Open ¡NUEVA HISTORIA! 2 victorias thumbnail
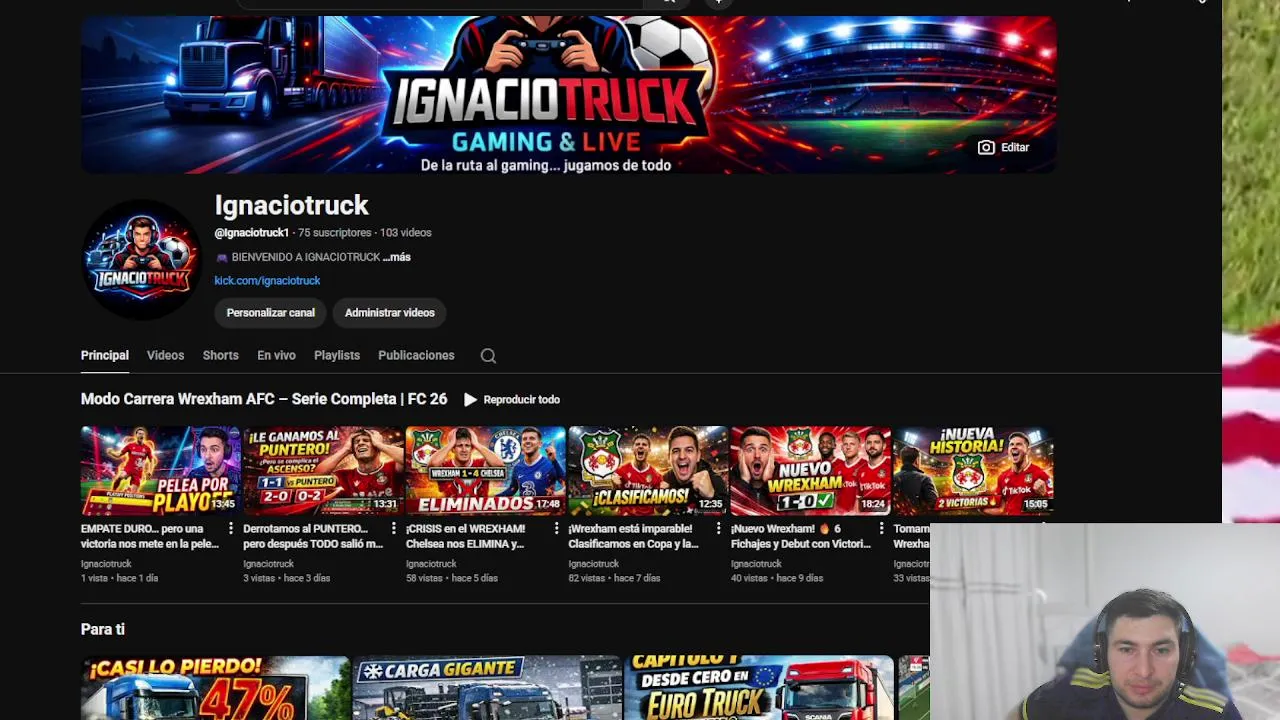The height and width of the screenshot is (720, 1280). 973,471
